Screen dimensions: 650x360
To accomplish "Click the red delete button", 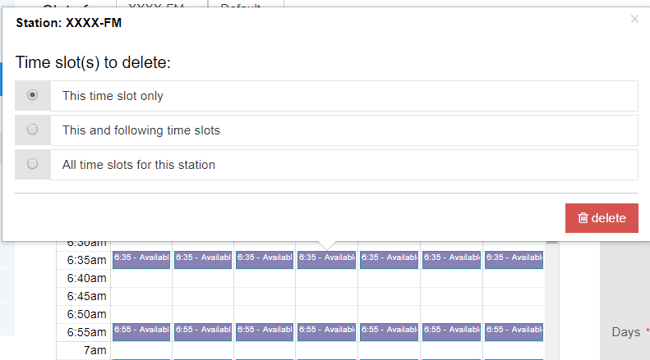I will click(601, 218).
